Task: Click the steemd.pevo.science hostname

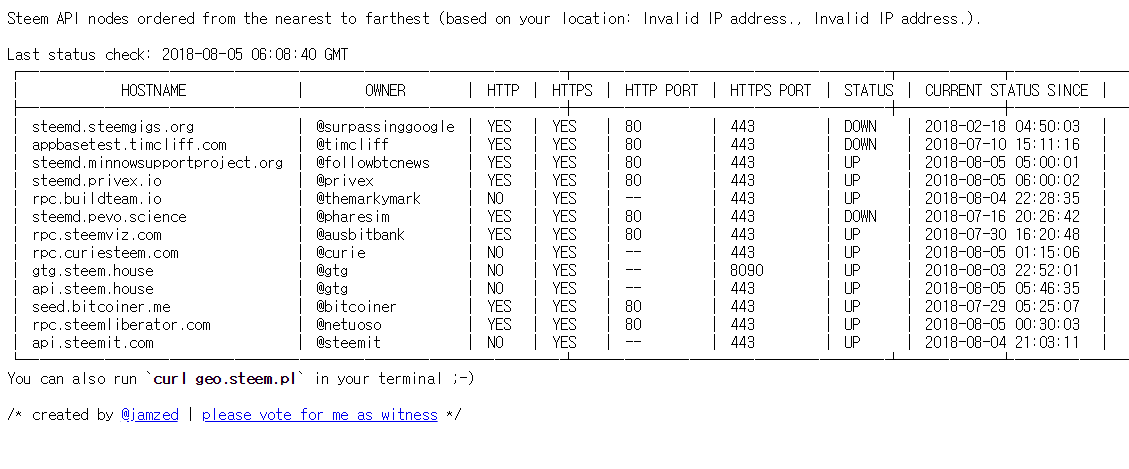Action: pyautogui.click(x=109, y=217)
